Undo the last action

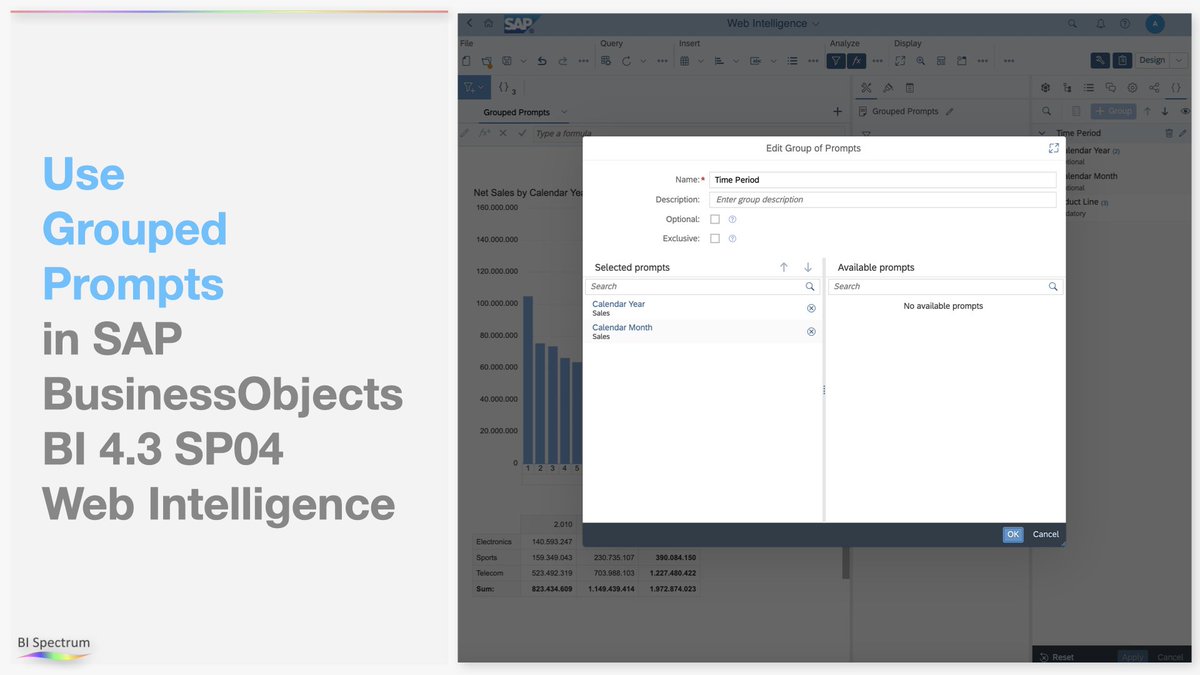(x=542, y=61)
